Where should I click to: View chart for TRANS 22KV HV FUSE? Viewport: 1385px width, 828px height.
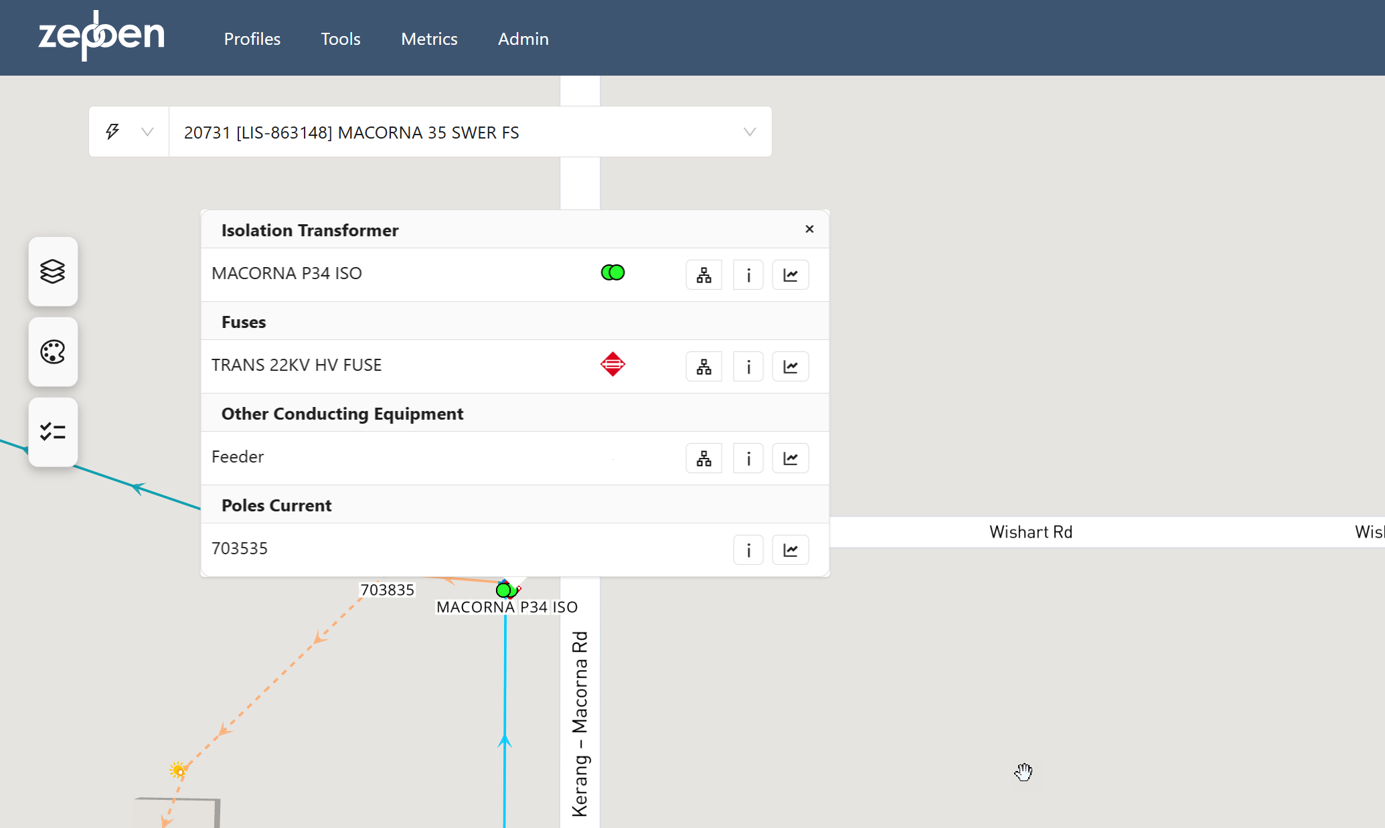790,367
